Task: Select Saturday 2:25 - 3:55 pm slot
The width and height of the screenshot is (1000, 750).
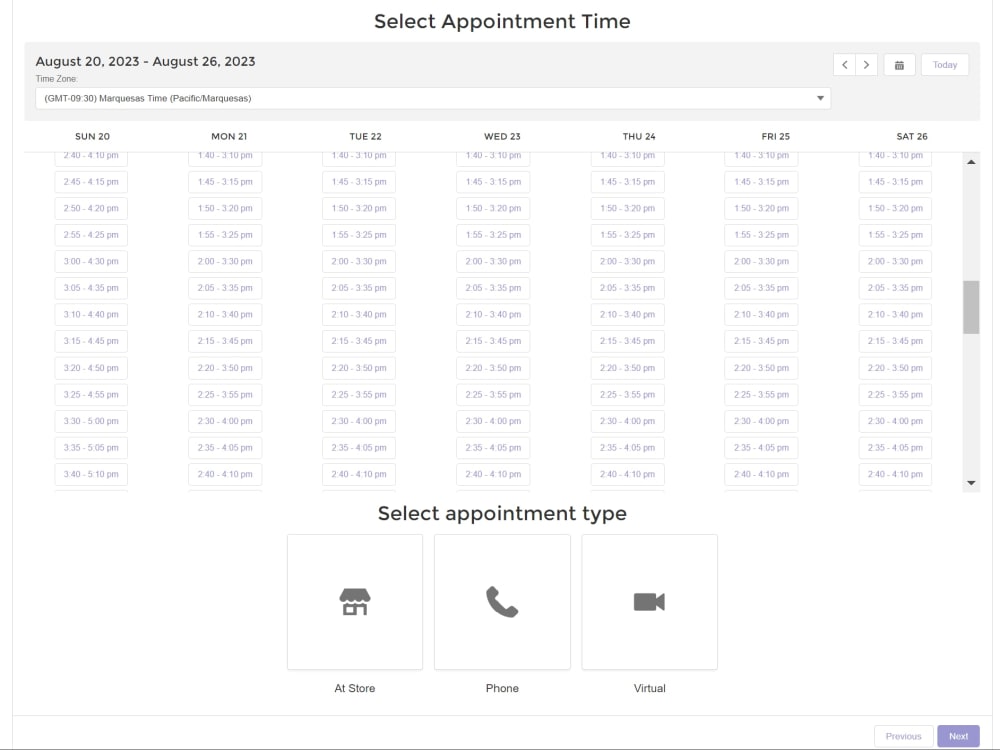Action: pos(895,395)
